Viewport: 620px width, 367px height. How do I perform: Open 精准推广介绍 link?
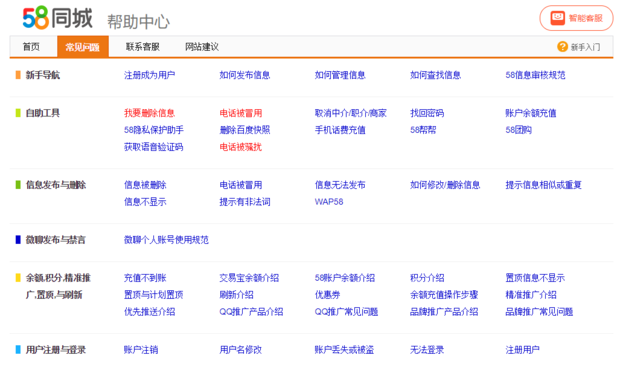(x=531, y=295)
